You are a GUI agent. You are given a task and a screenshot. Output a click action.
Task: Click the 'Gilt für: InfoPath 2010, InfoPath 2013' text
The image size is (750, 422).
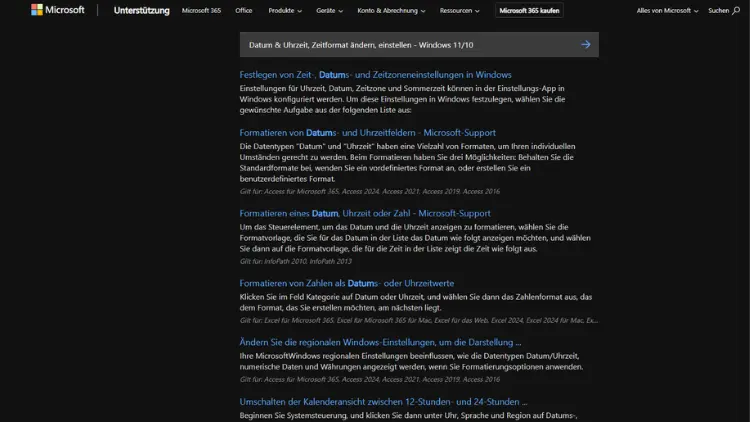click(296, 261)
